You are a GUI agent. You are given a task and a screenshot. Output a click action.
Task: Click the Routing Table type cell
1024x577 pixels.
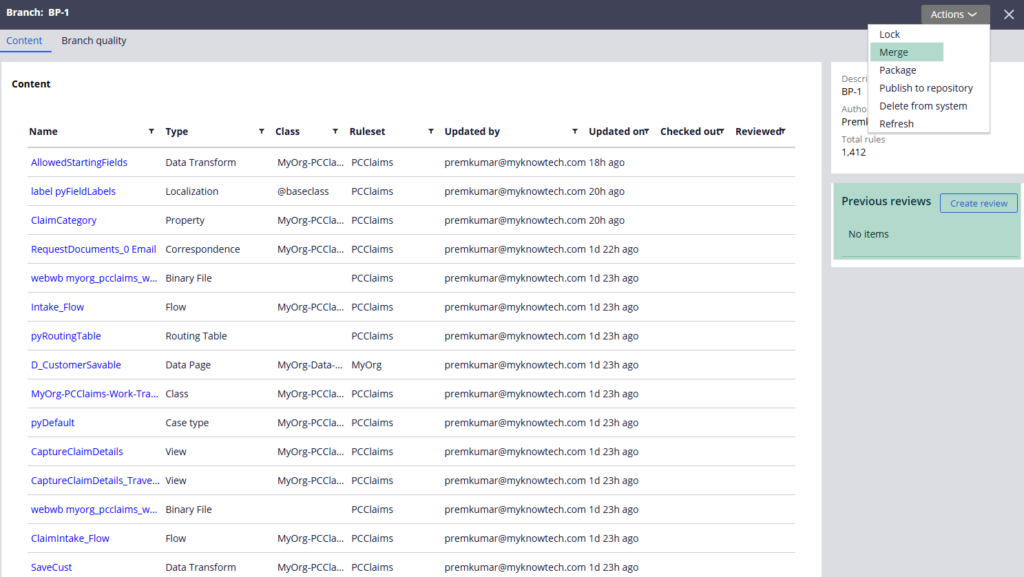tap(196, 336)
